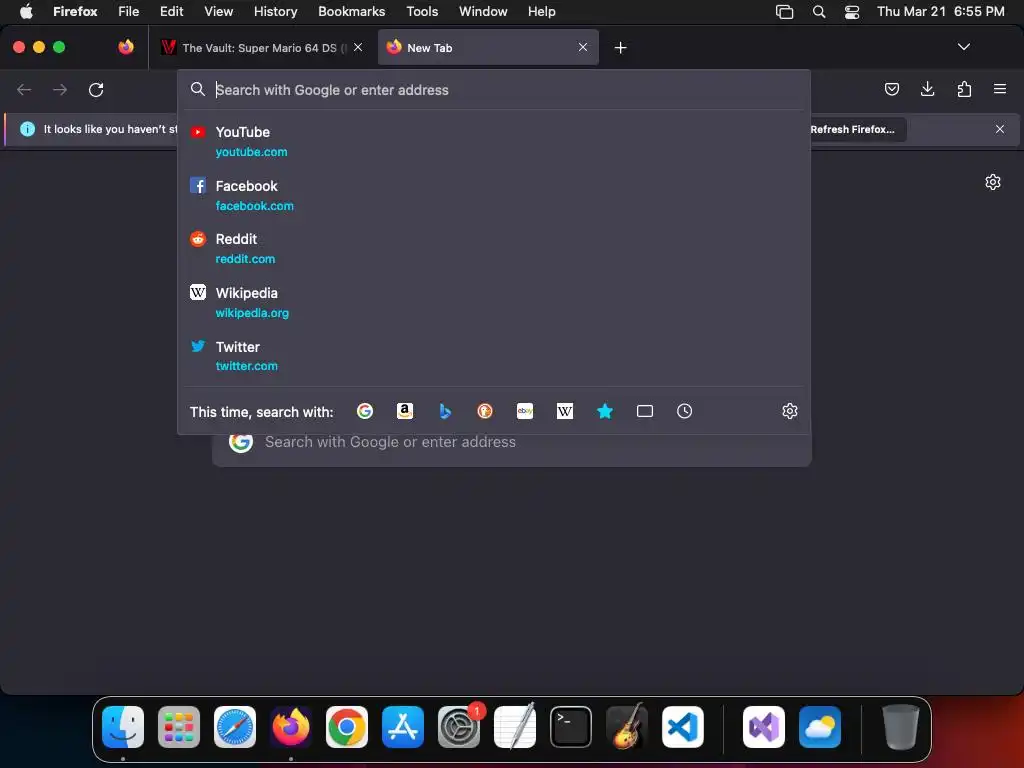
Task: Open the Bookmarks menu
Action: 351,11
